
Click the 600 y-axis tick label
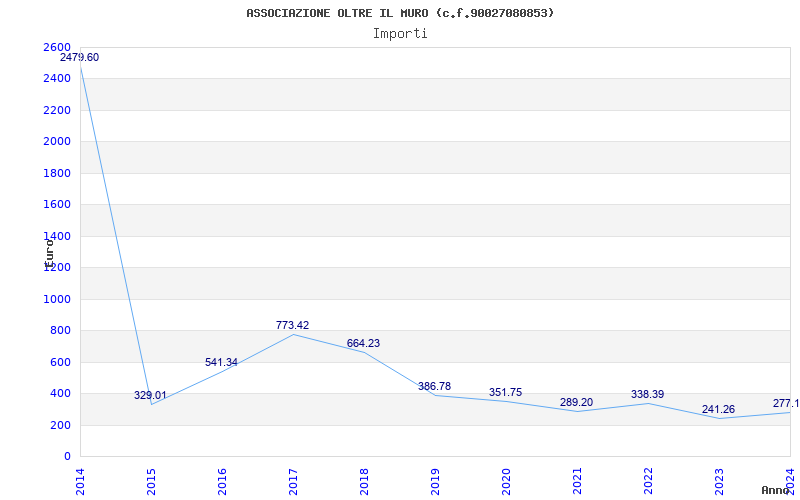click(x=61, y=362)
